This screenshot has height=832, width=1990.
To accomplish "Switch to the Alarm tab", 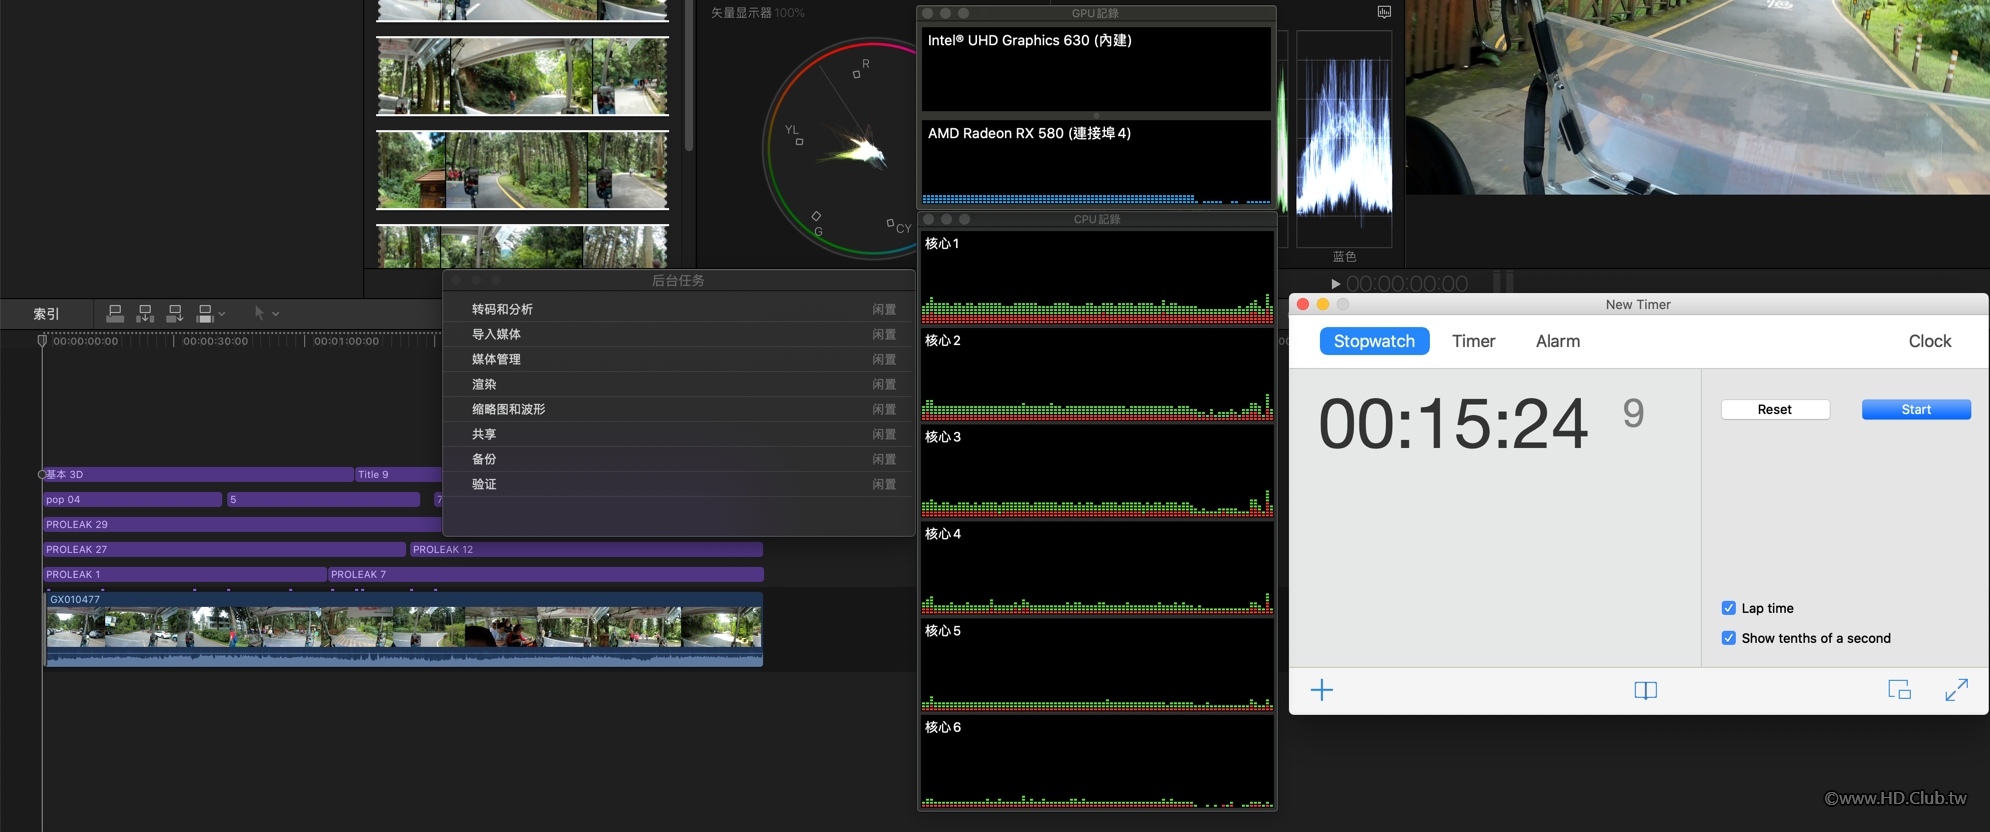I will [x=1557, y=341].
